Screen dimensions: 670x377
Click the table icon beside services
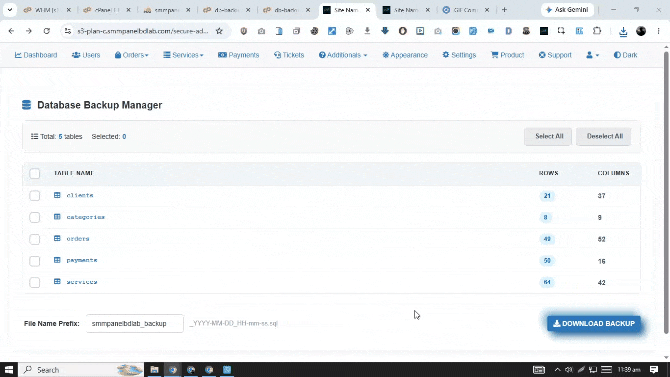pos(57,282)
